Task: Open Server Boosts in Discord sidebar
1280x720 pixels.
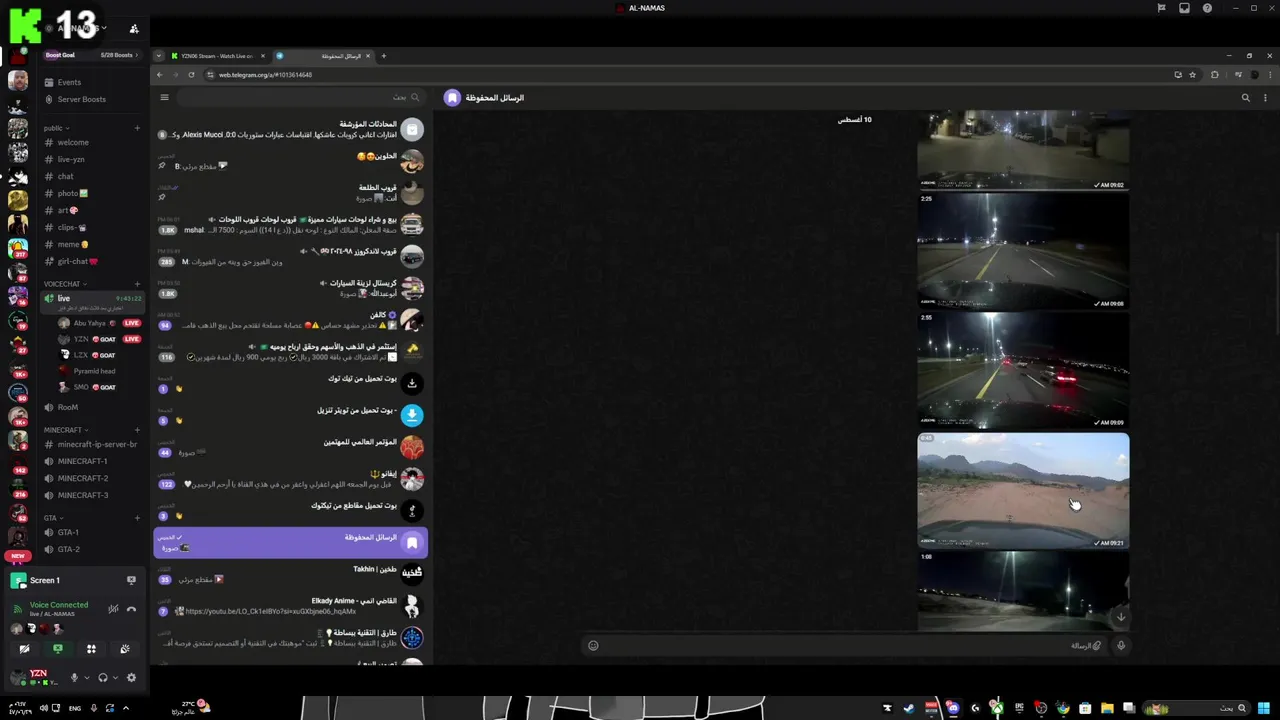Action: click(x=81, y=99)
